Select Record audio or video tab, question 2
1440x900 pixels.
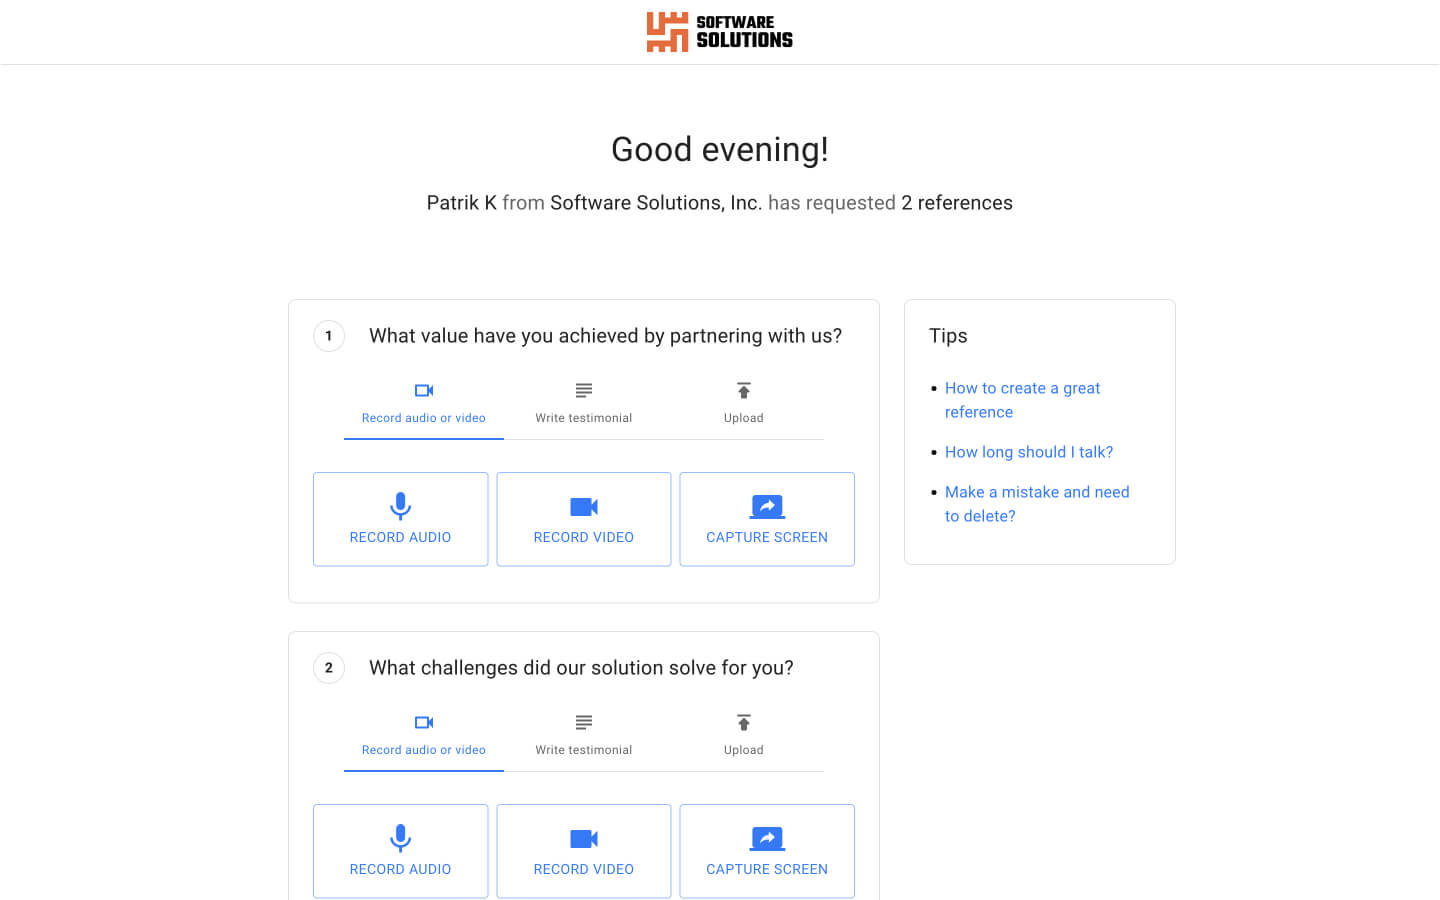pos(424,736)
